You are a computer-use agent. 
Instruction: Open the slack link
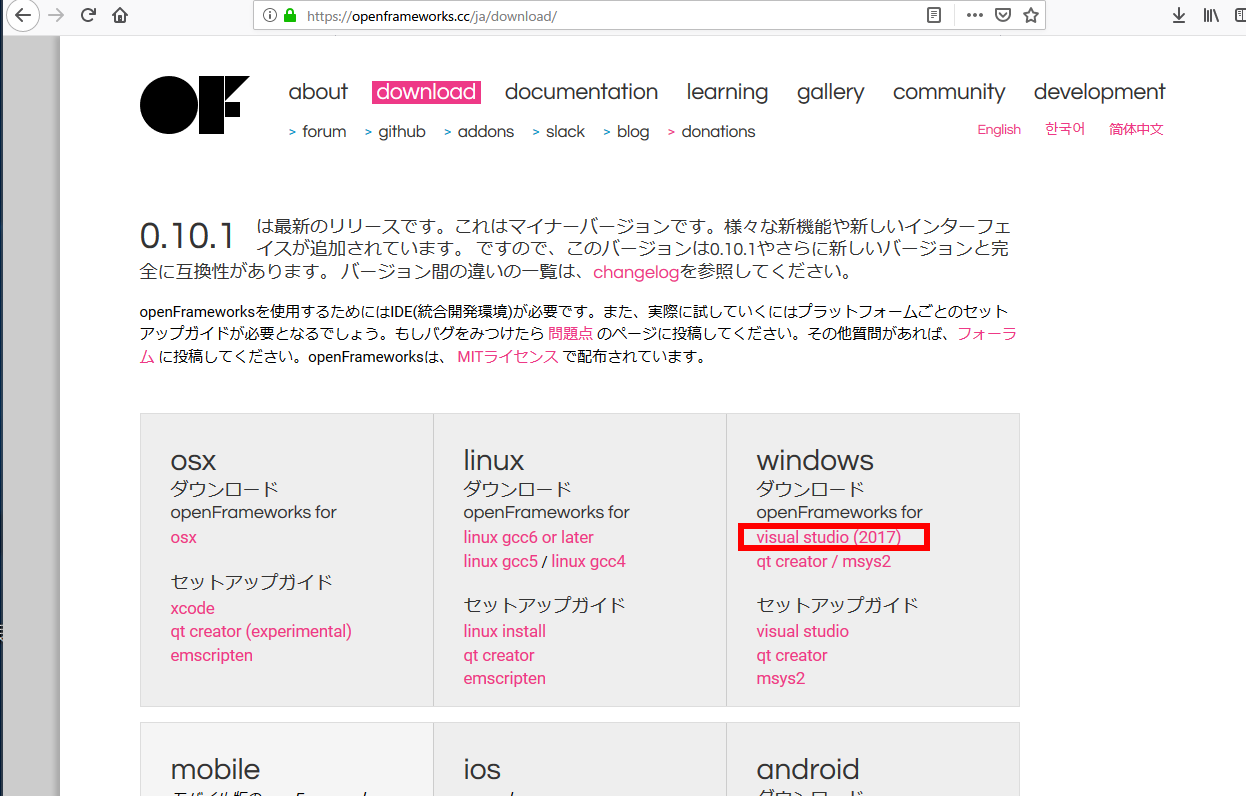(565, 132)
